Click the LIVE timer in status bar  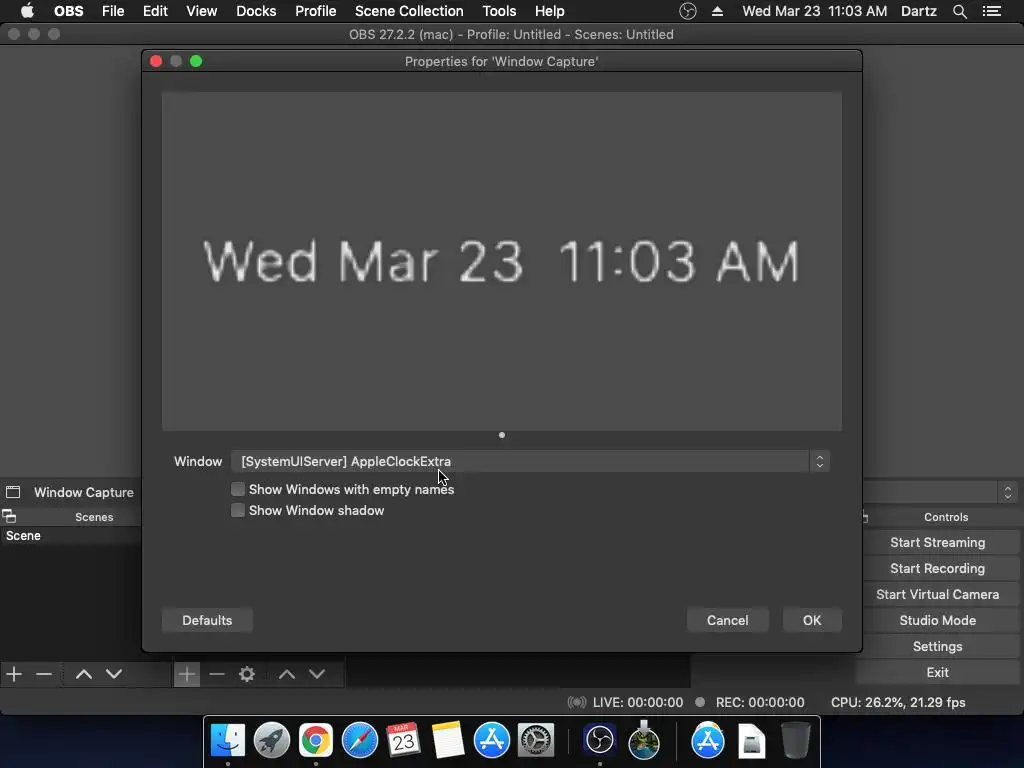coord(637,702)
